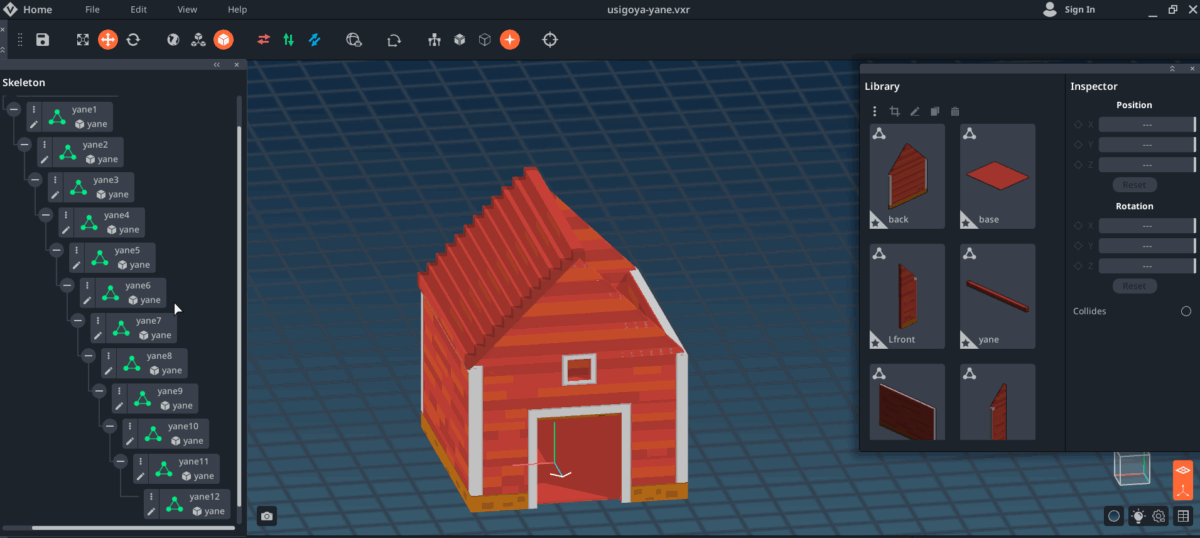This screenshot has width=1200, height=538.
Task: Click the crosshair target icon
Action: 550,40
